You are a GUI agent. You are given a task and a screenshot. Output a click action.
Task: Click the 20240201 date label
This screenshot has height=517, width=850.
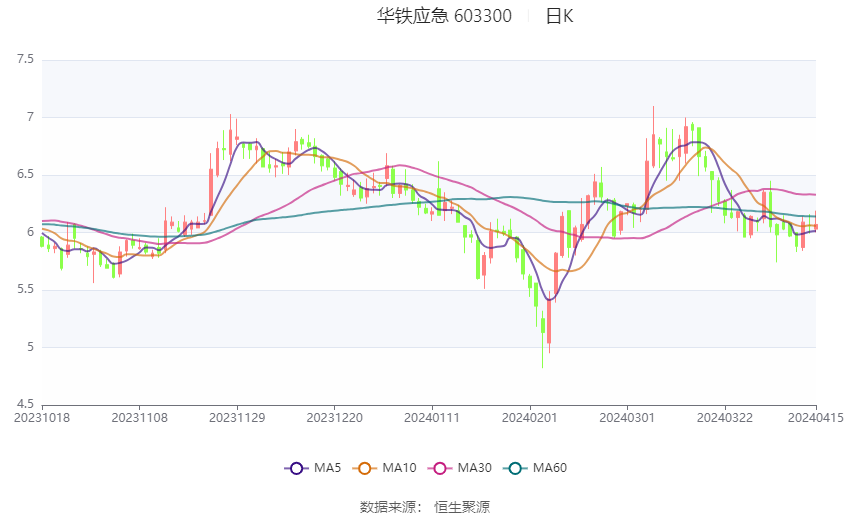pos(530,417)
